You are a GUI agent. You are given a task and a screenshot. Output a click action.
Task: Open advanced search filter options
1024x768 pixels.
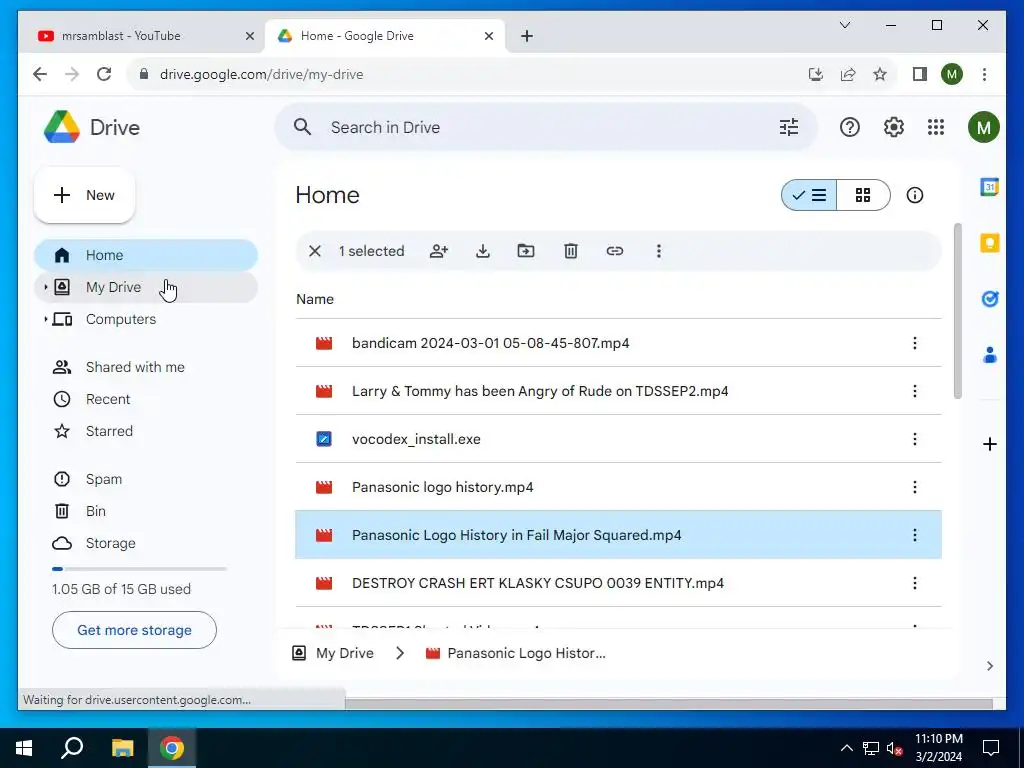pyautogui.click(x=789, y=127)
